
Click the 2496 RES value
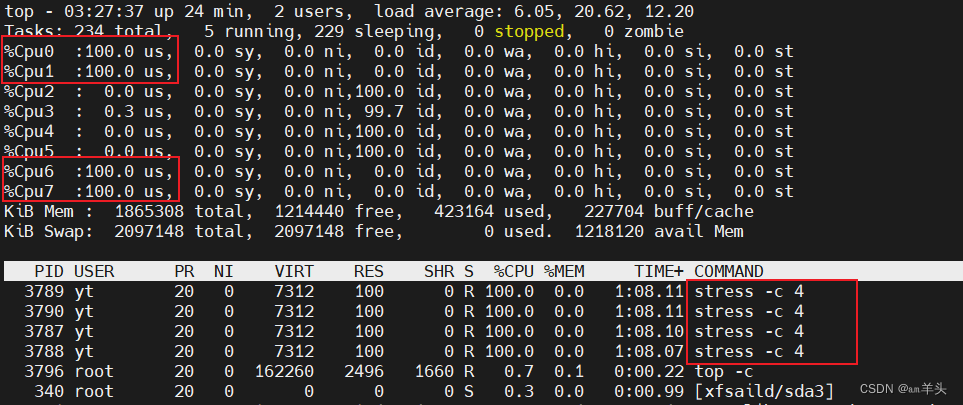click(364, 371)
